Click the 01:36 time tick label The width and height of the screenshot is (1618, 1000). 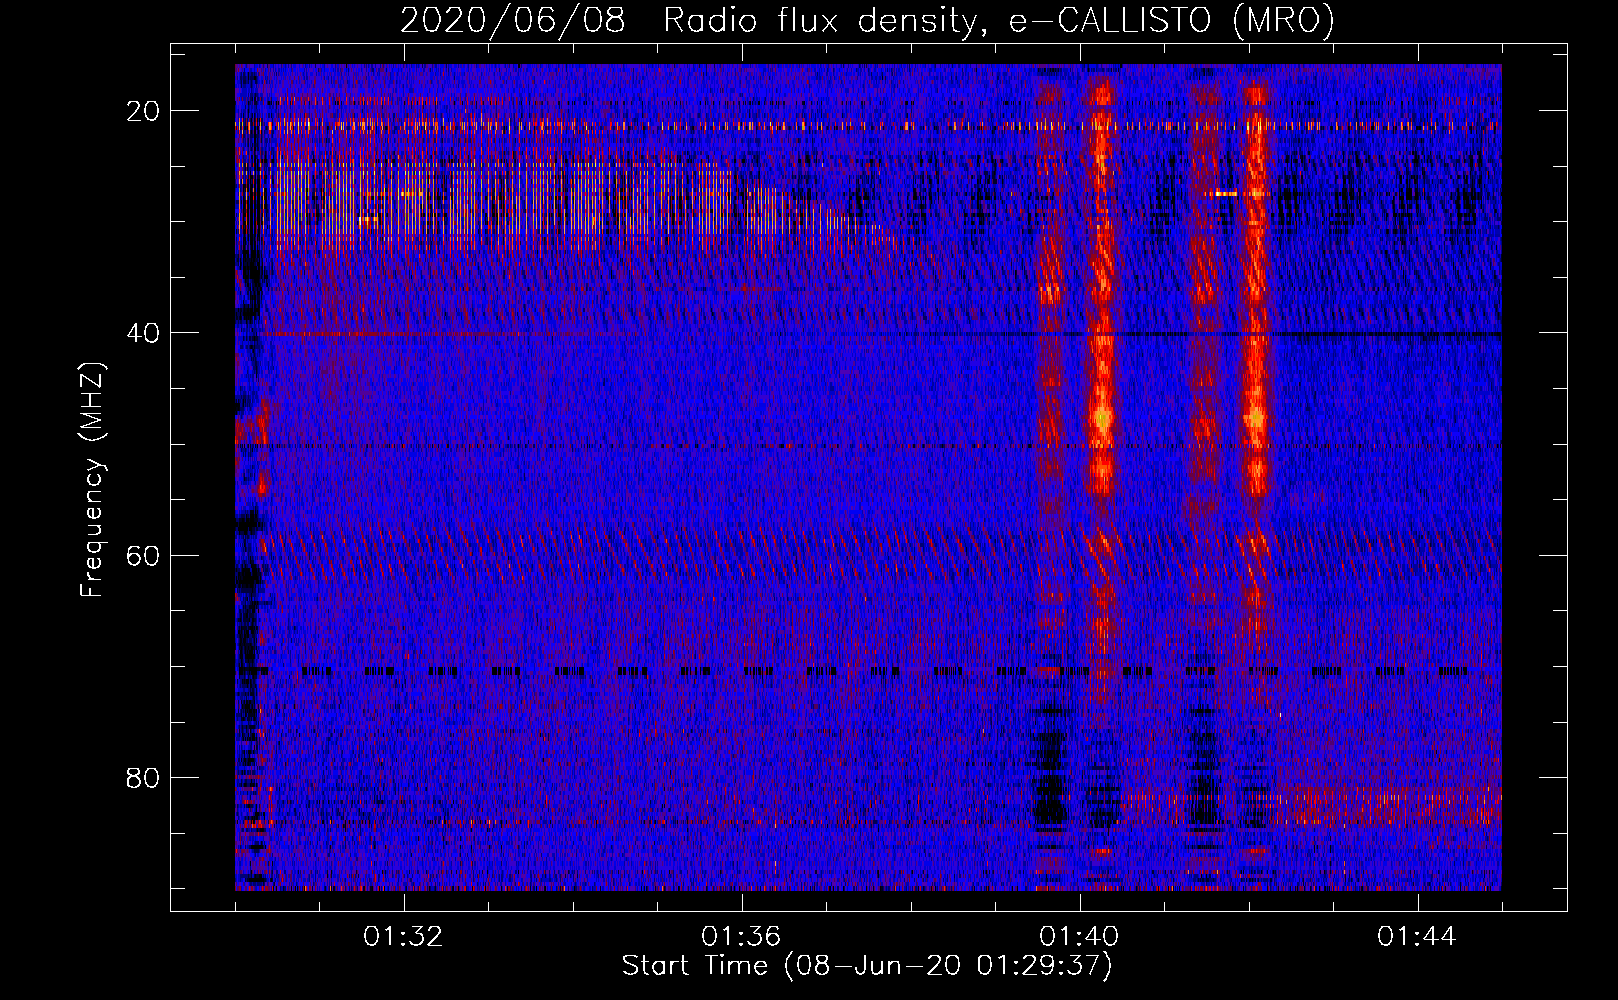pyautogui.click(x=741, y=937)
